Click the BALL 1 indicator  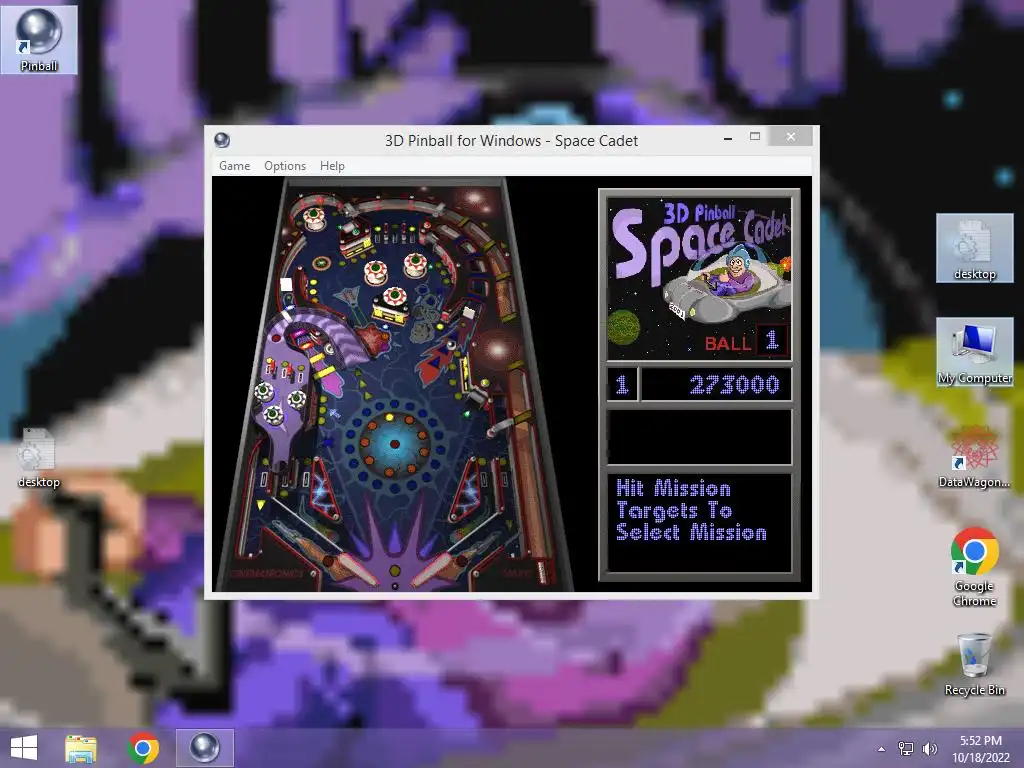click(746, 342)
